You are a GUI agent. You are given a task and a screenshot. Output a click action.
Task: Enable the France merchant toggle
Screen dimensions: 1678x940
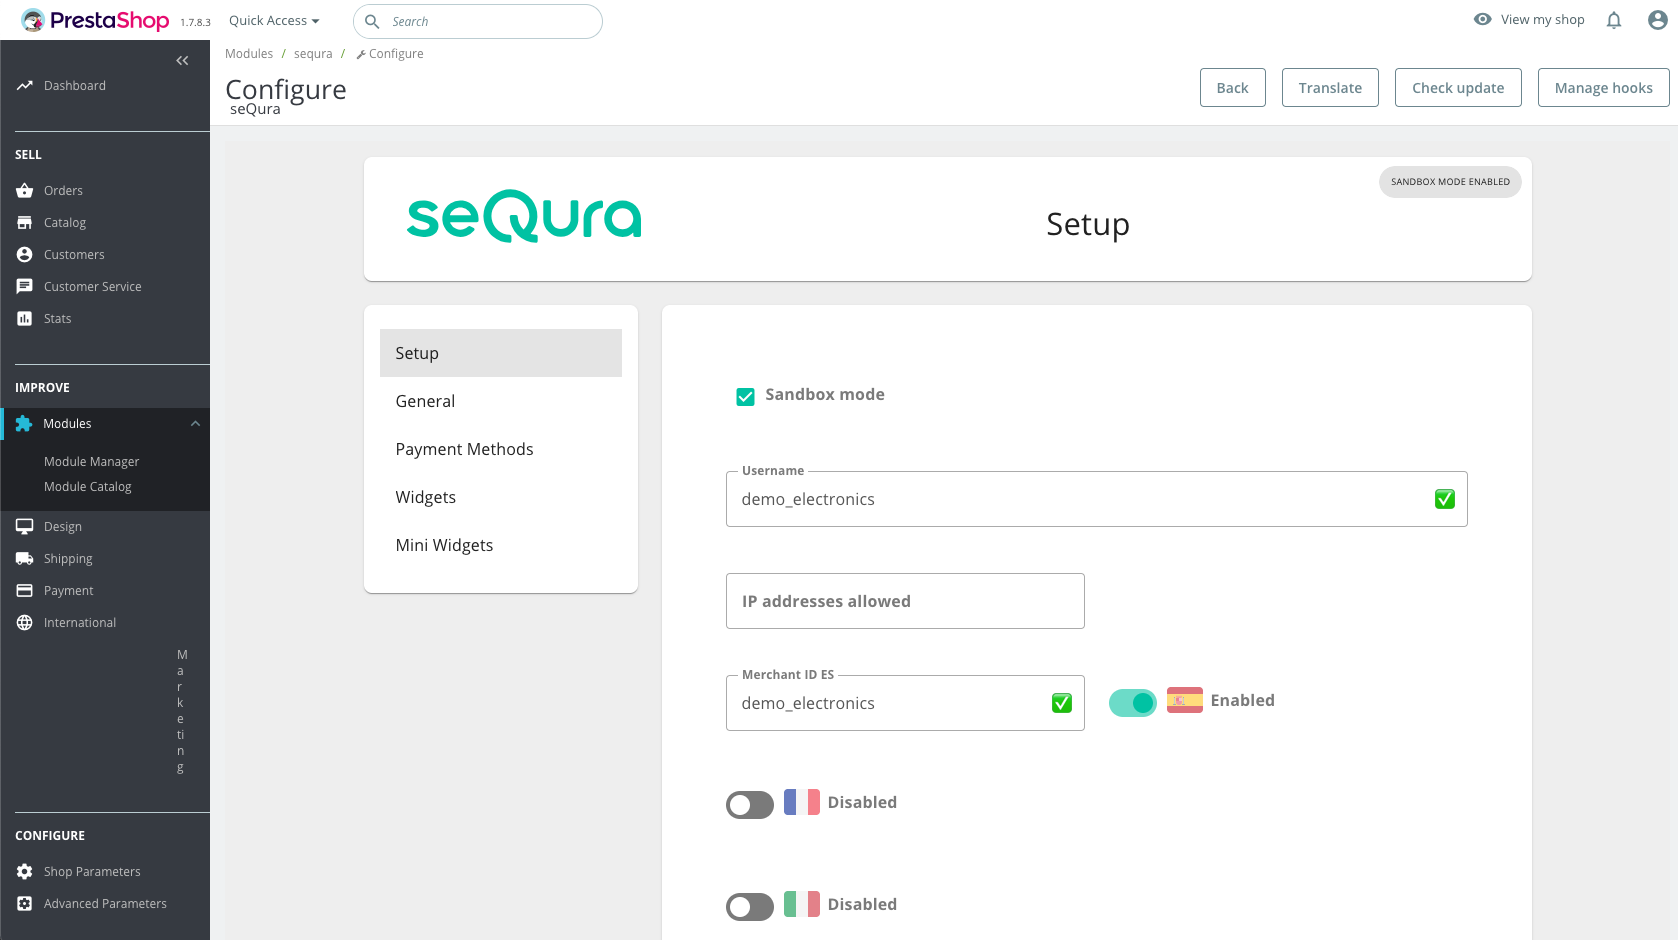[750, 805]
